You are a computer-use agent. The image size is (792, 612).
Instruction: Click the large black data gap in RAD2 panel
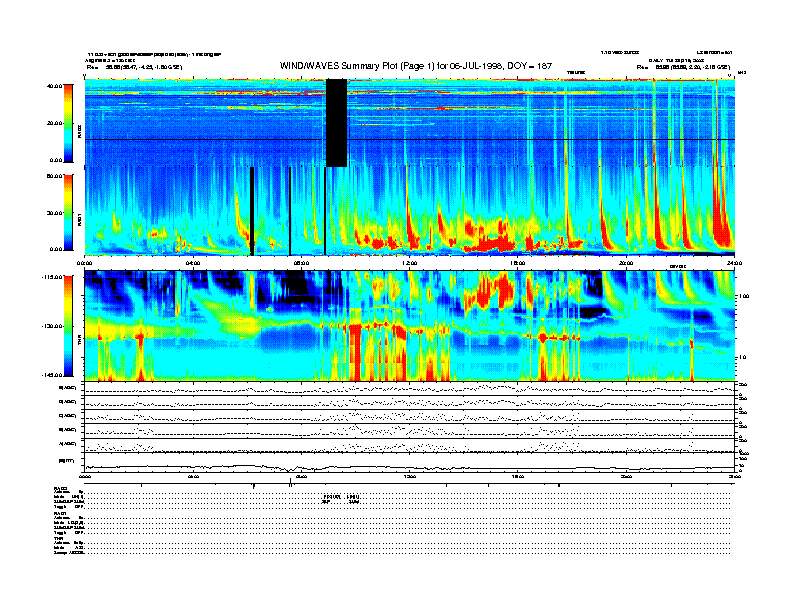coord(337,123)
